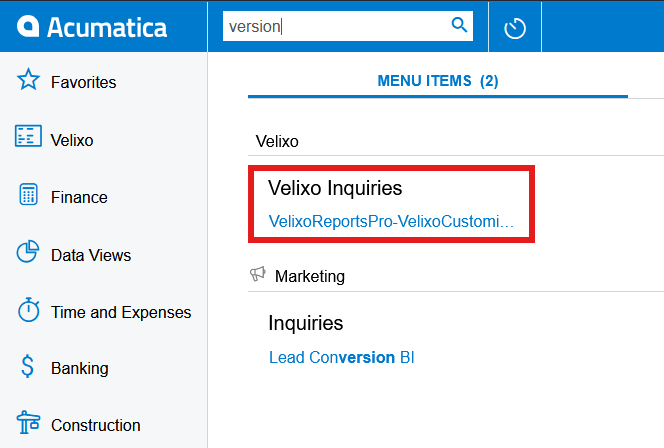
Task: Select the Favorites label in the sidebar
Action: click(84, 82)
